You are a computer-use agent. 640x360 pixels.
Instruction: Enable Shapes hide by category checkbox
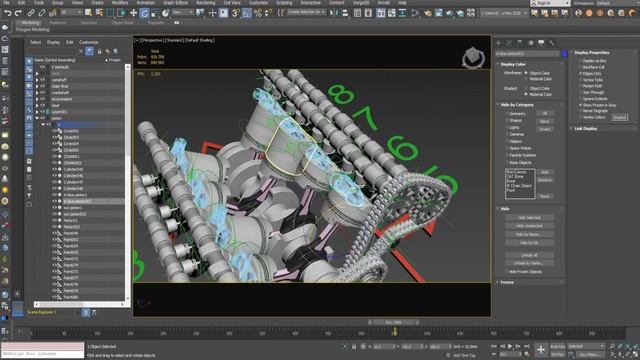click(x=507, y=120)
